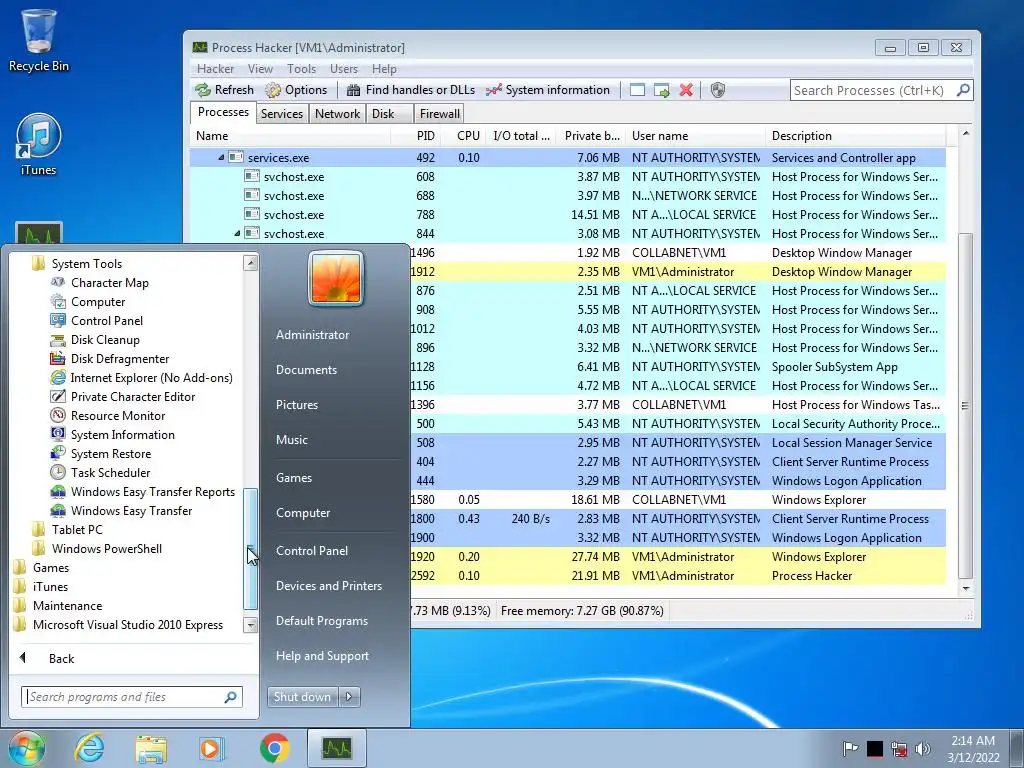Open Disk Defragmenter in the Start menu
This screenshot has height=768, width=1024.
tap(120, 359)
